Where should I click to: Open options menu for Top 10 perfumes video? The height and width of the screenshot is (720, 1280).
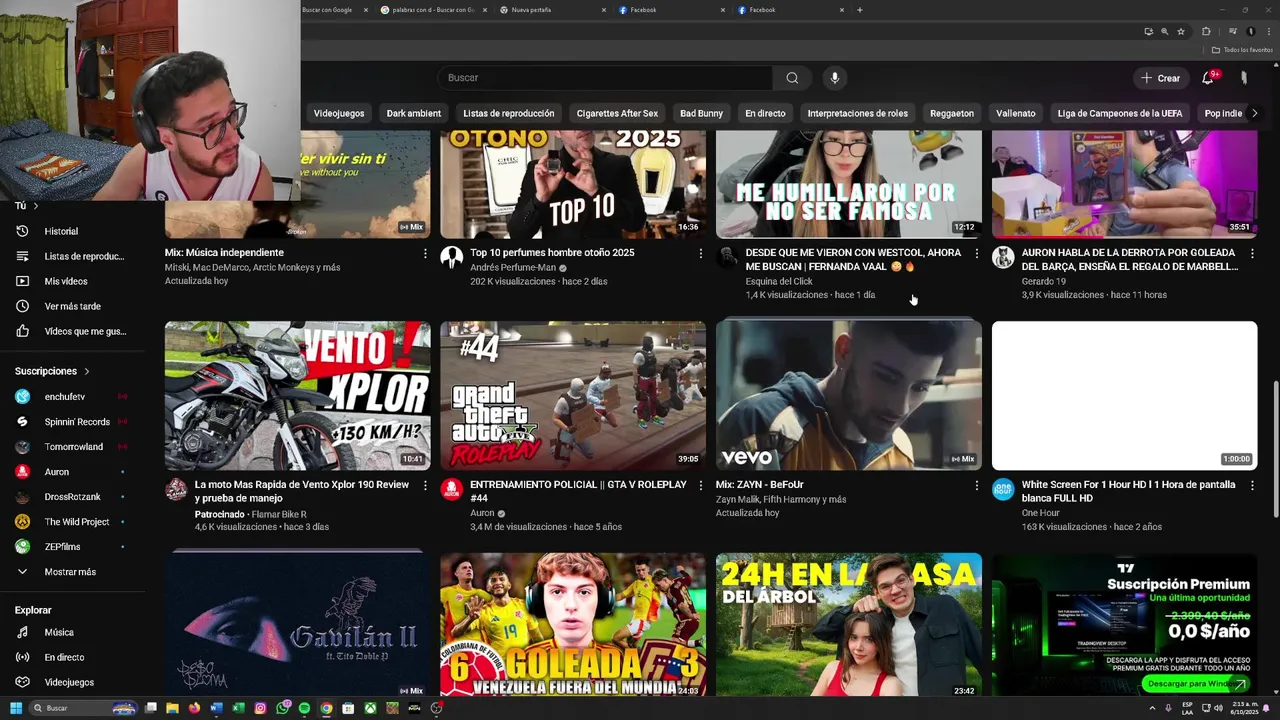[700, 254]
